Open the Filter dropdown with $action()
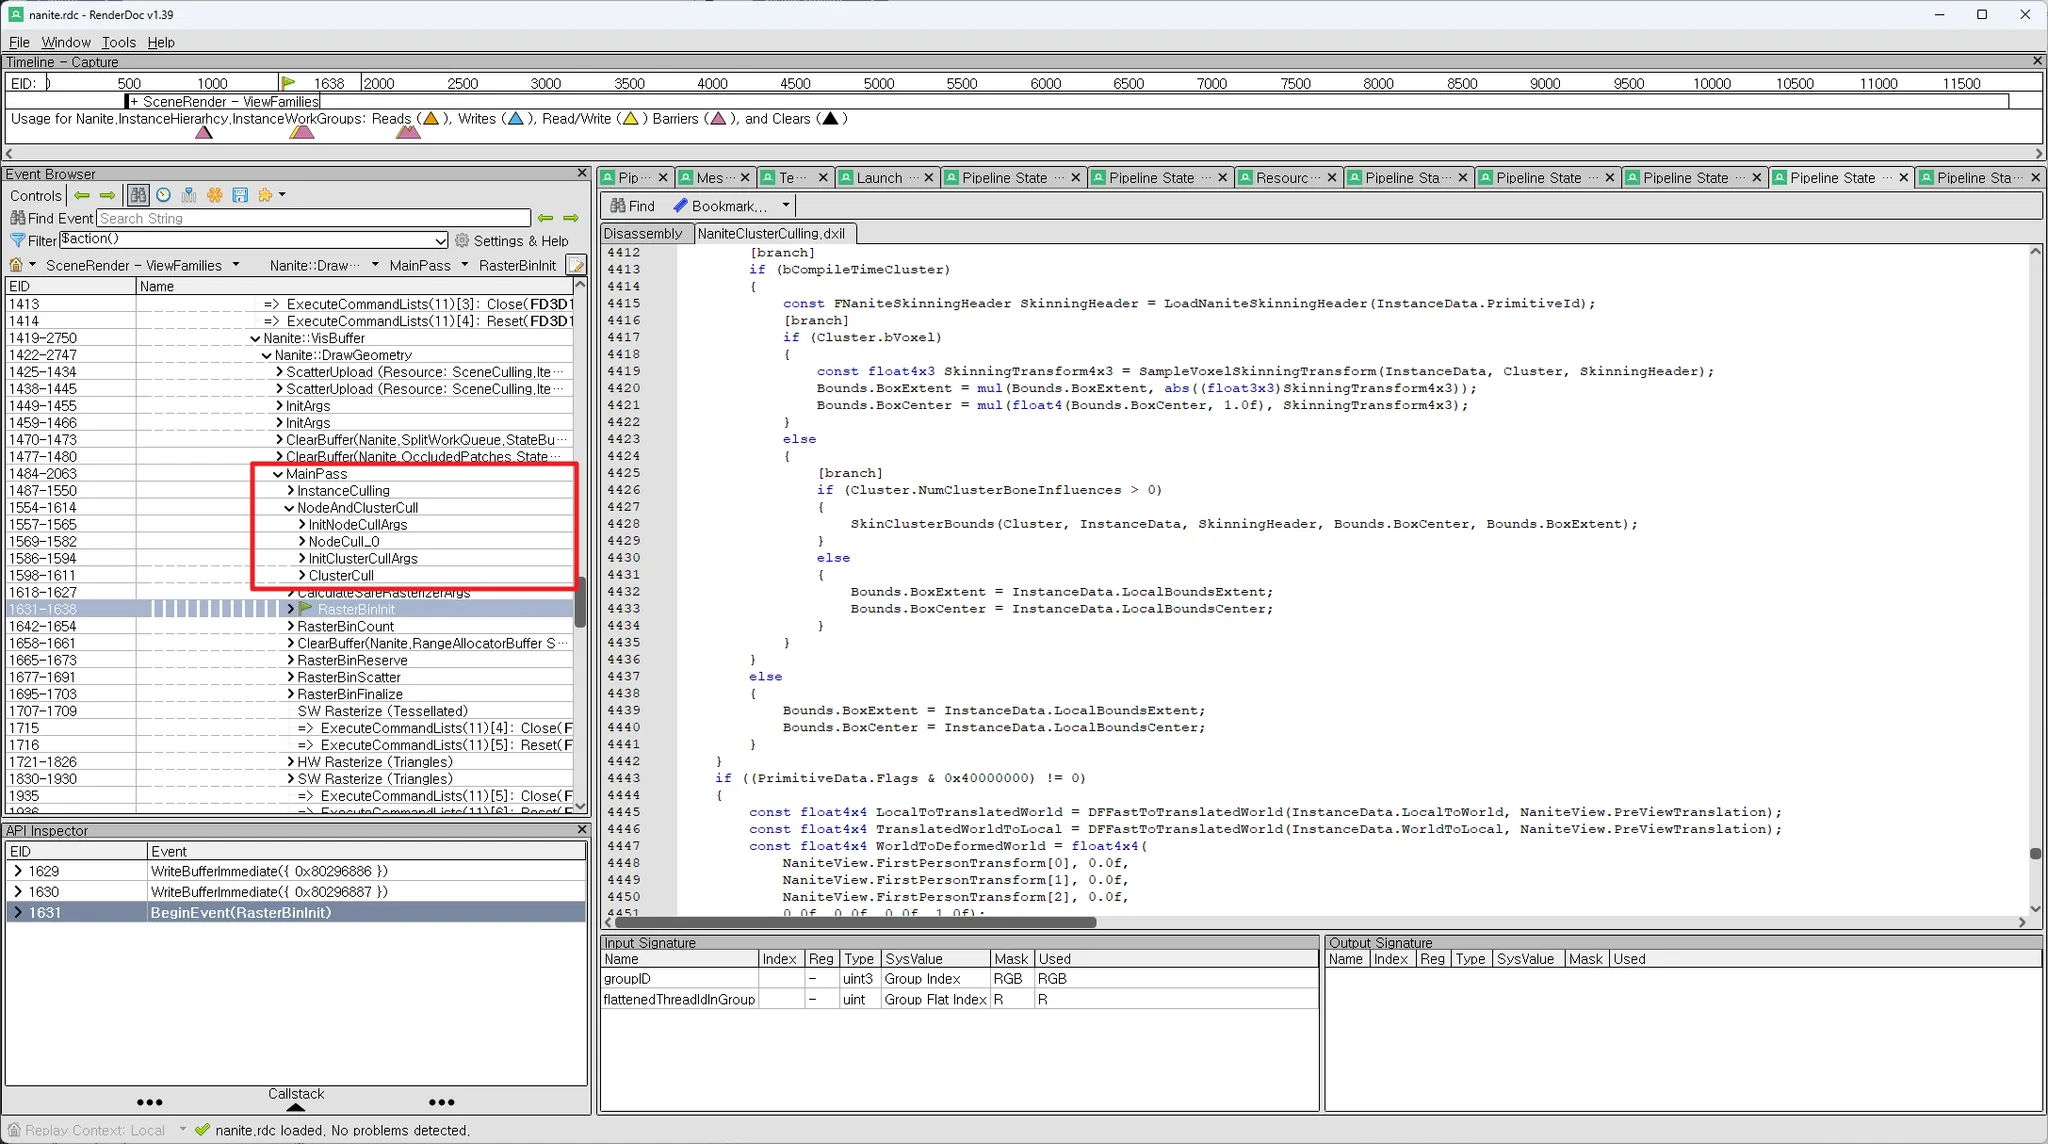2048x1144 pixels. 440,241
